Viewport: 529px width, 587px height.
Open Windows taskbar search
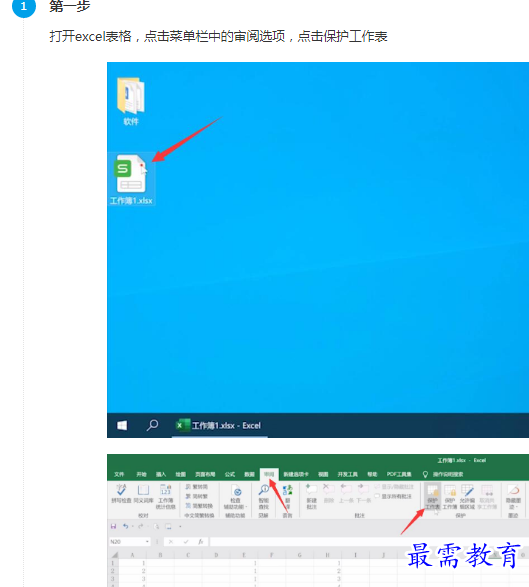(152, 425)
